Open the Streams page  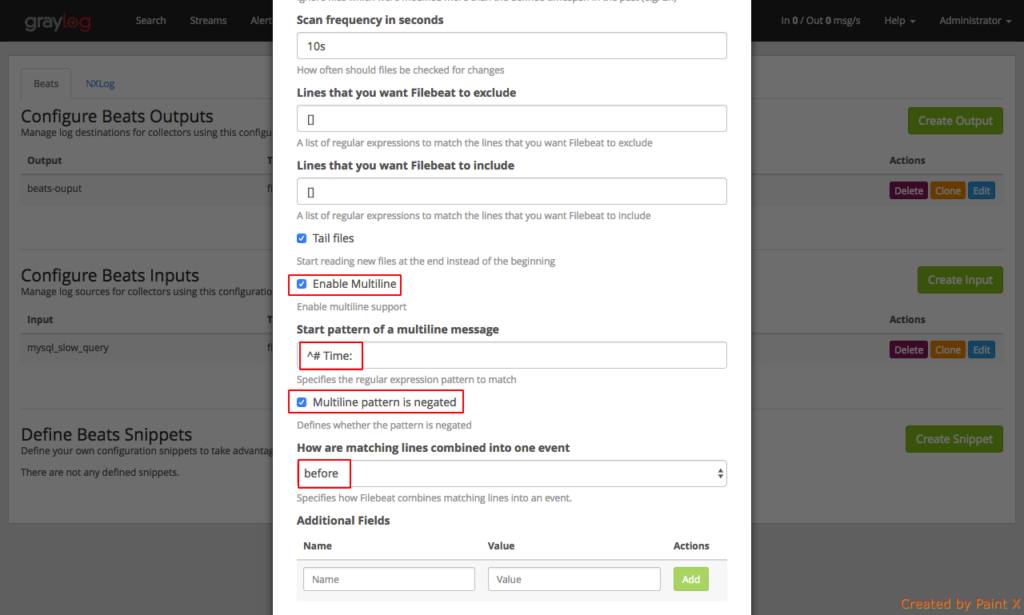pyautogui.click(x=207, y=20)
